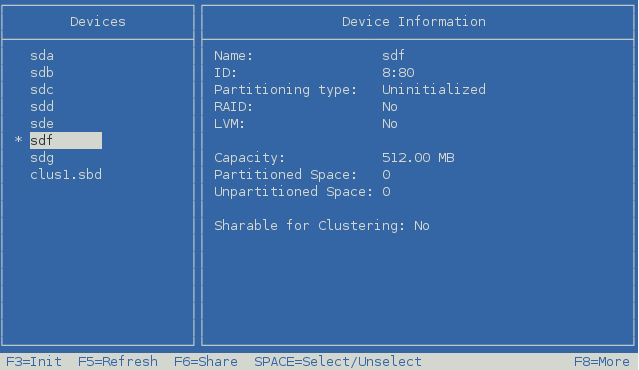This screenshot has width=639, height=370.
Task: Click the highlighted sdf device
Action: (x=66, y=141)
